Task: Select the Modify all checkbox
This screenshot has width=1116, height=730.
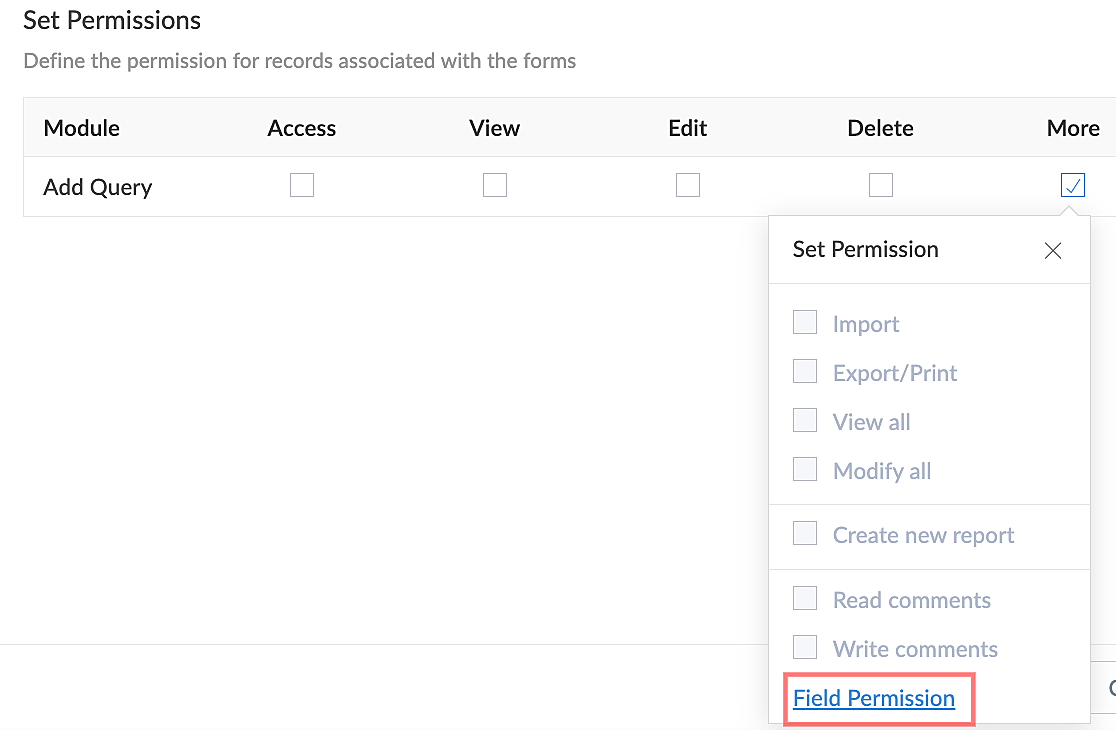Action: [x=805, y=469]
